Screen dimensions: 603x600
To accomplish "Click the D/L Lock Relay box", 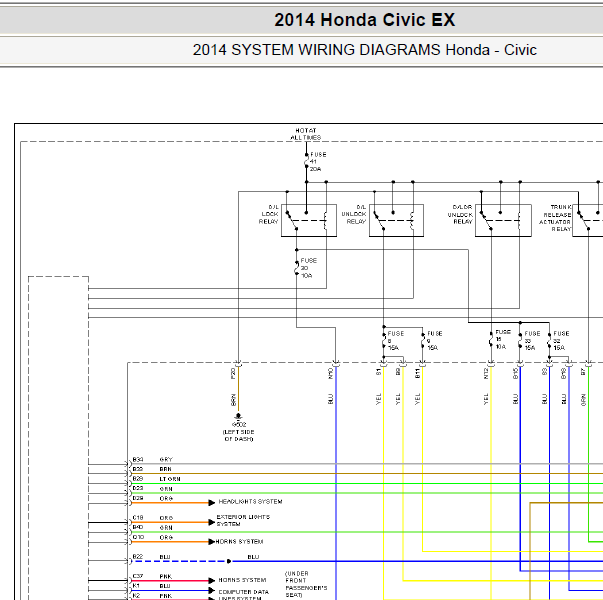I will coord(309,220).
